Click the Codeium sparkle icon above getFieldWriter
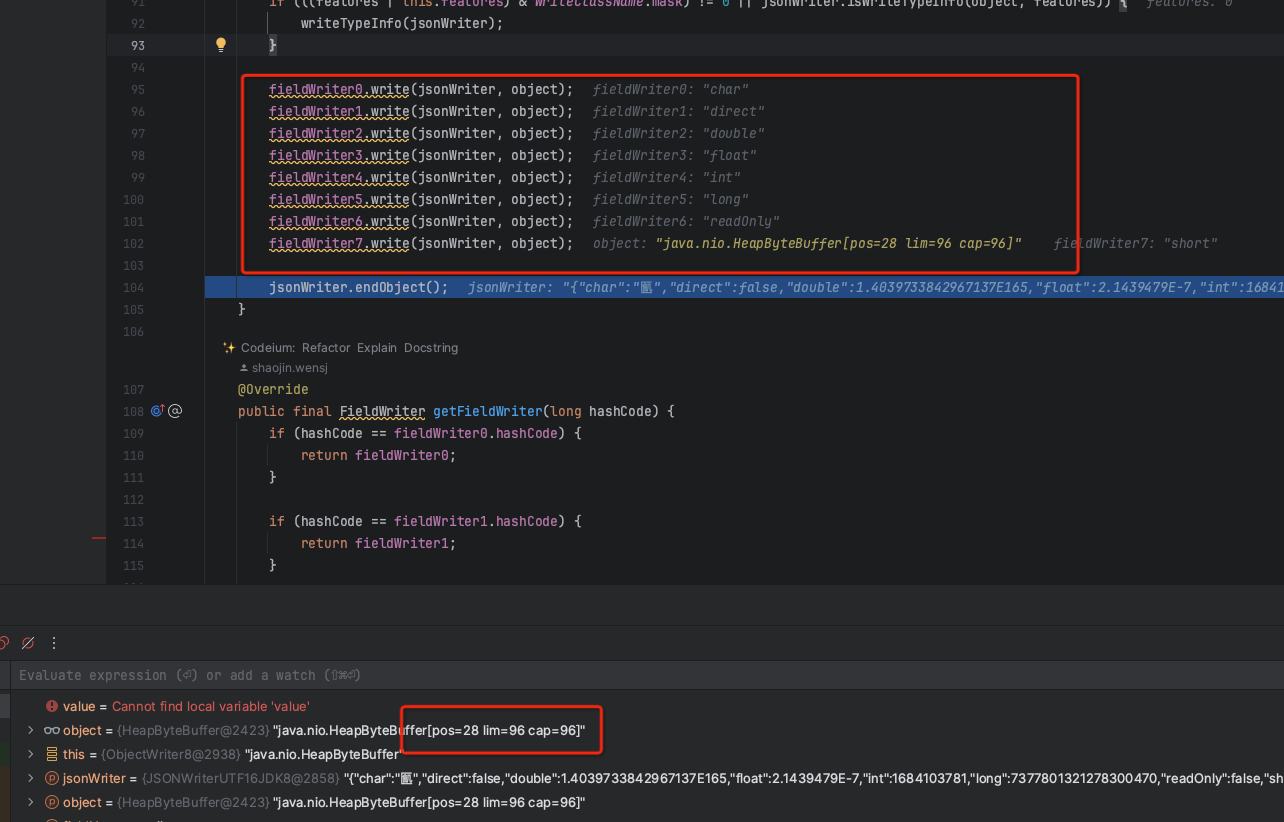This screenshot has width=1284, height=822. pyautogui.click(x=229, y=347)
